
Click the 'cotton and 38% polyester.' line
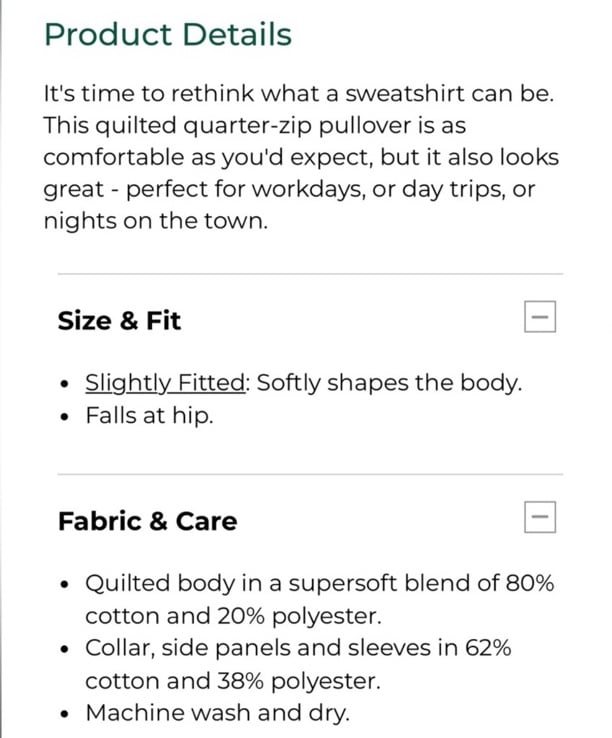pyautogui.click(x=233, y=681)
